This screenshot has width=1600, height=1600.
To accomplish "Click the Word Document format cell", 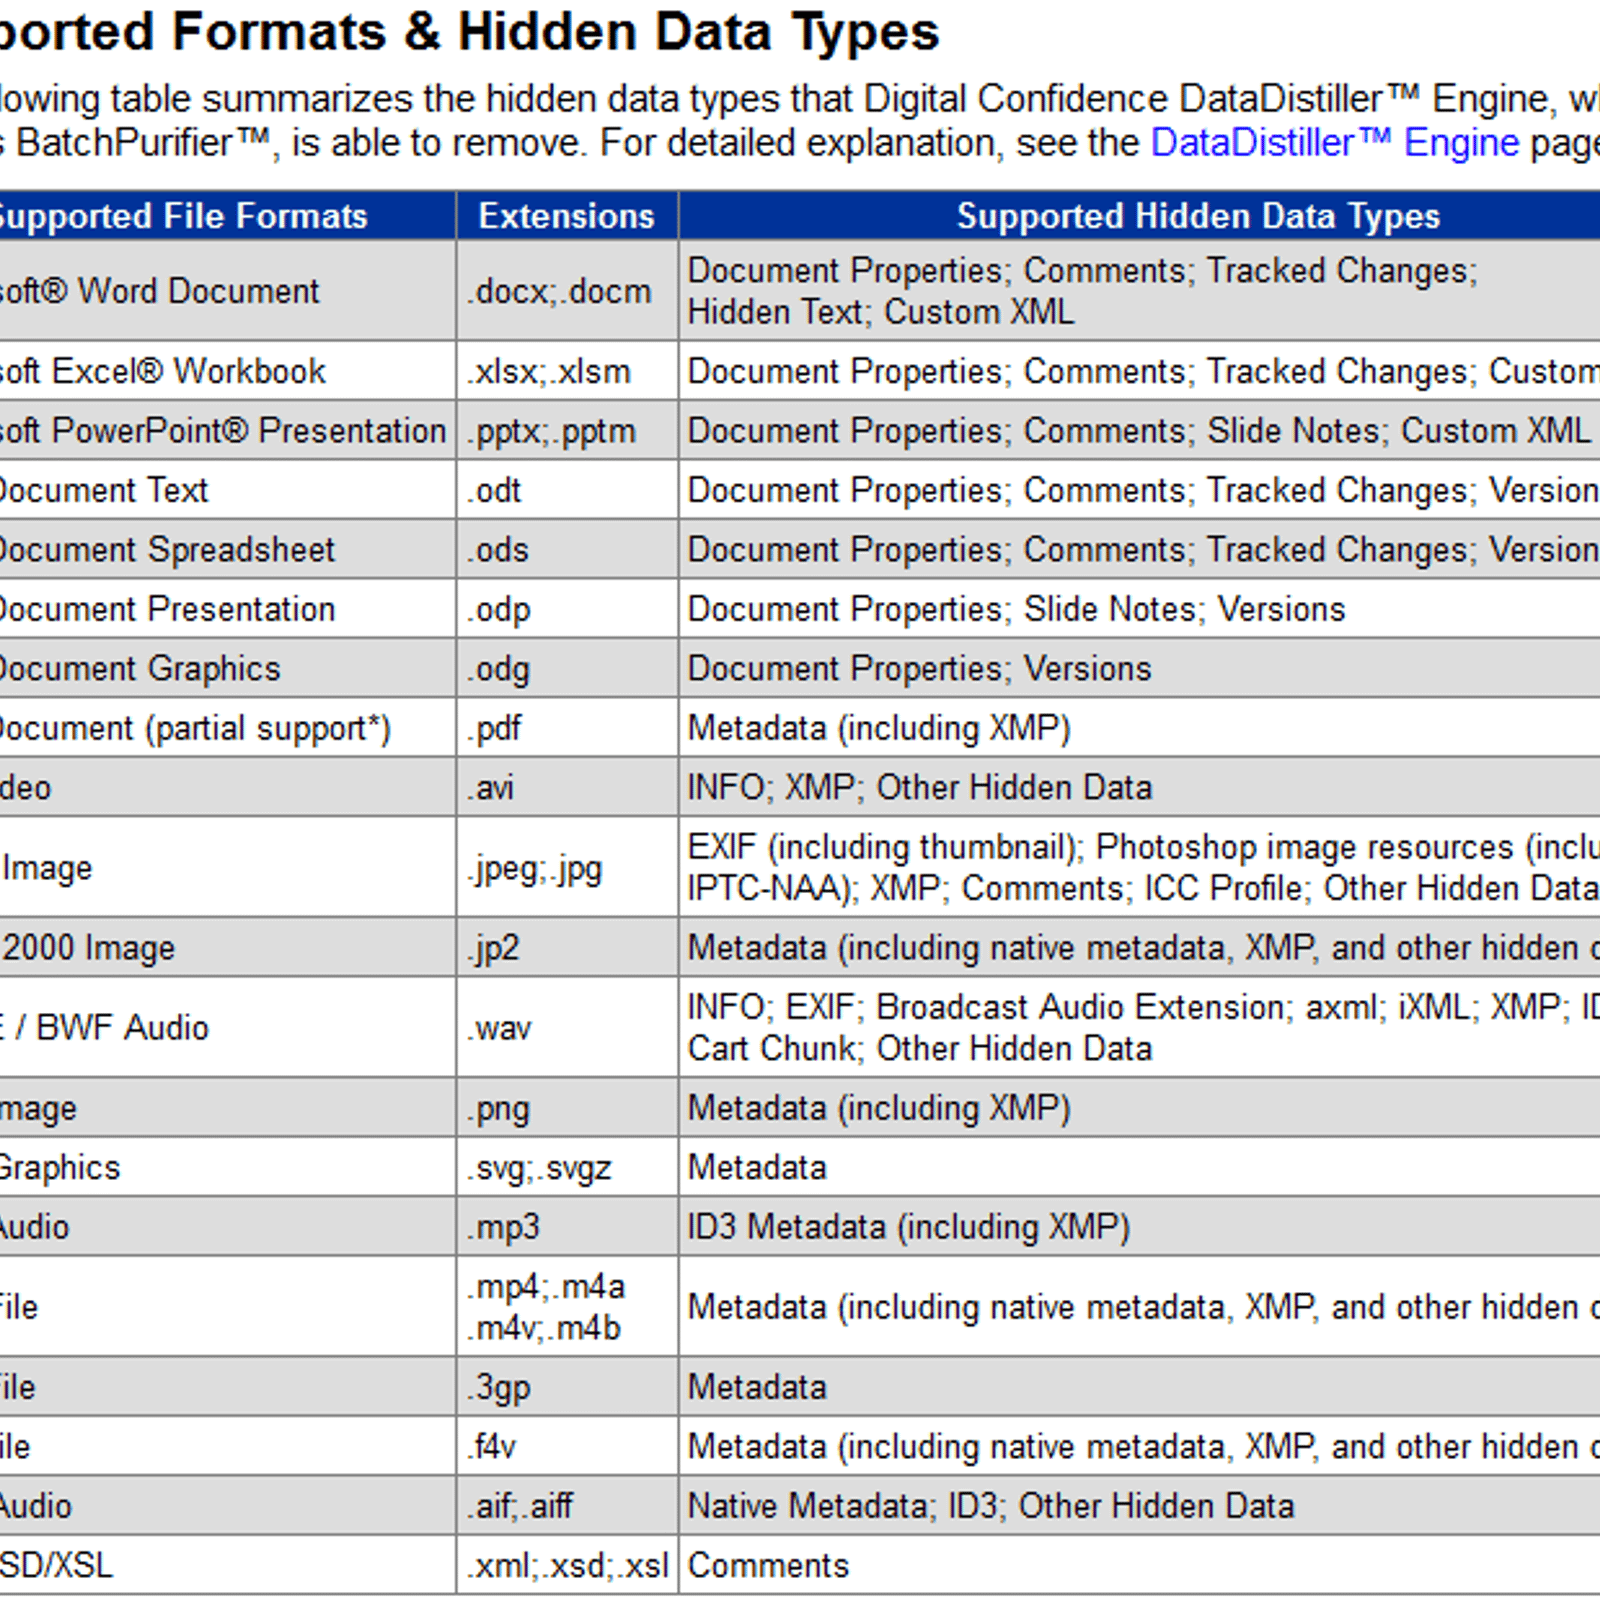I will coord(227,291).
